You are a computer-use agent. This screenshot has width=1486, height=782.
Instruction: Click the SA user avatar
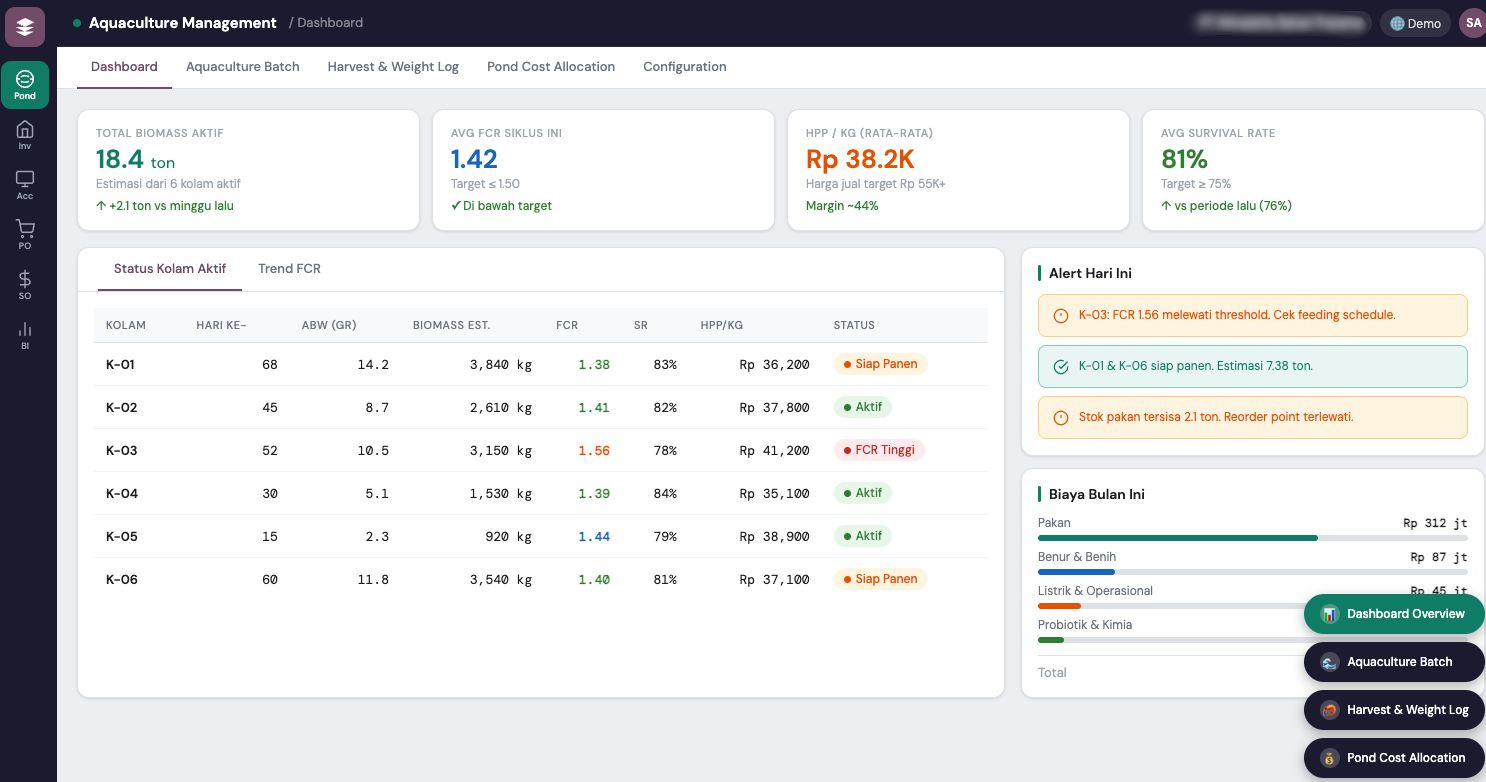[1473, 23]
